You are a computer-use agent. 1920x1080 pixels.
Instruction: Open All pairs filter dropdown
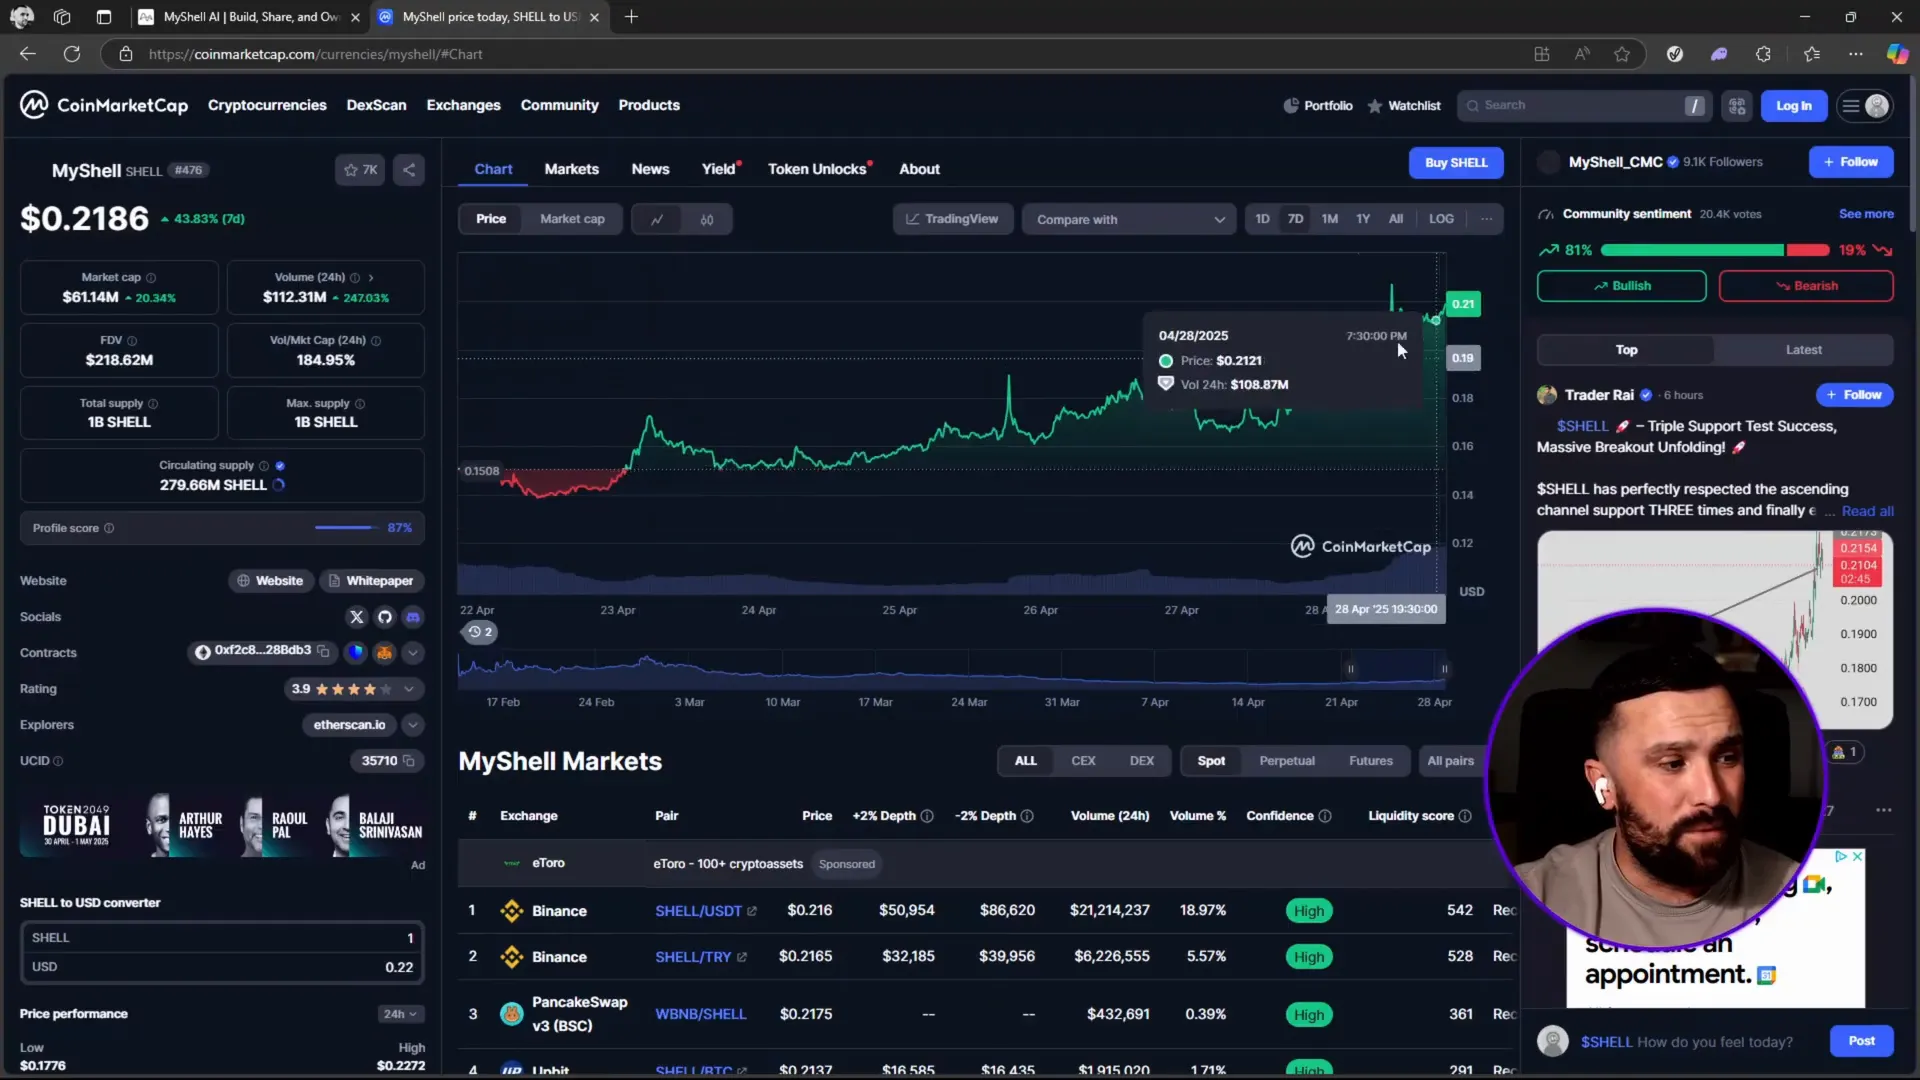pos(1450,761)
